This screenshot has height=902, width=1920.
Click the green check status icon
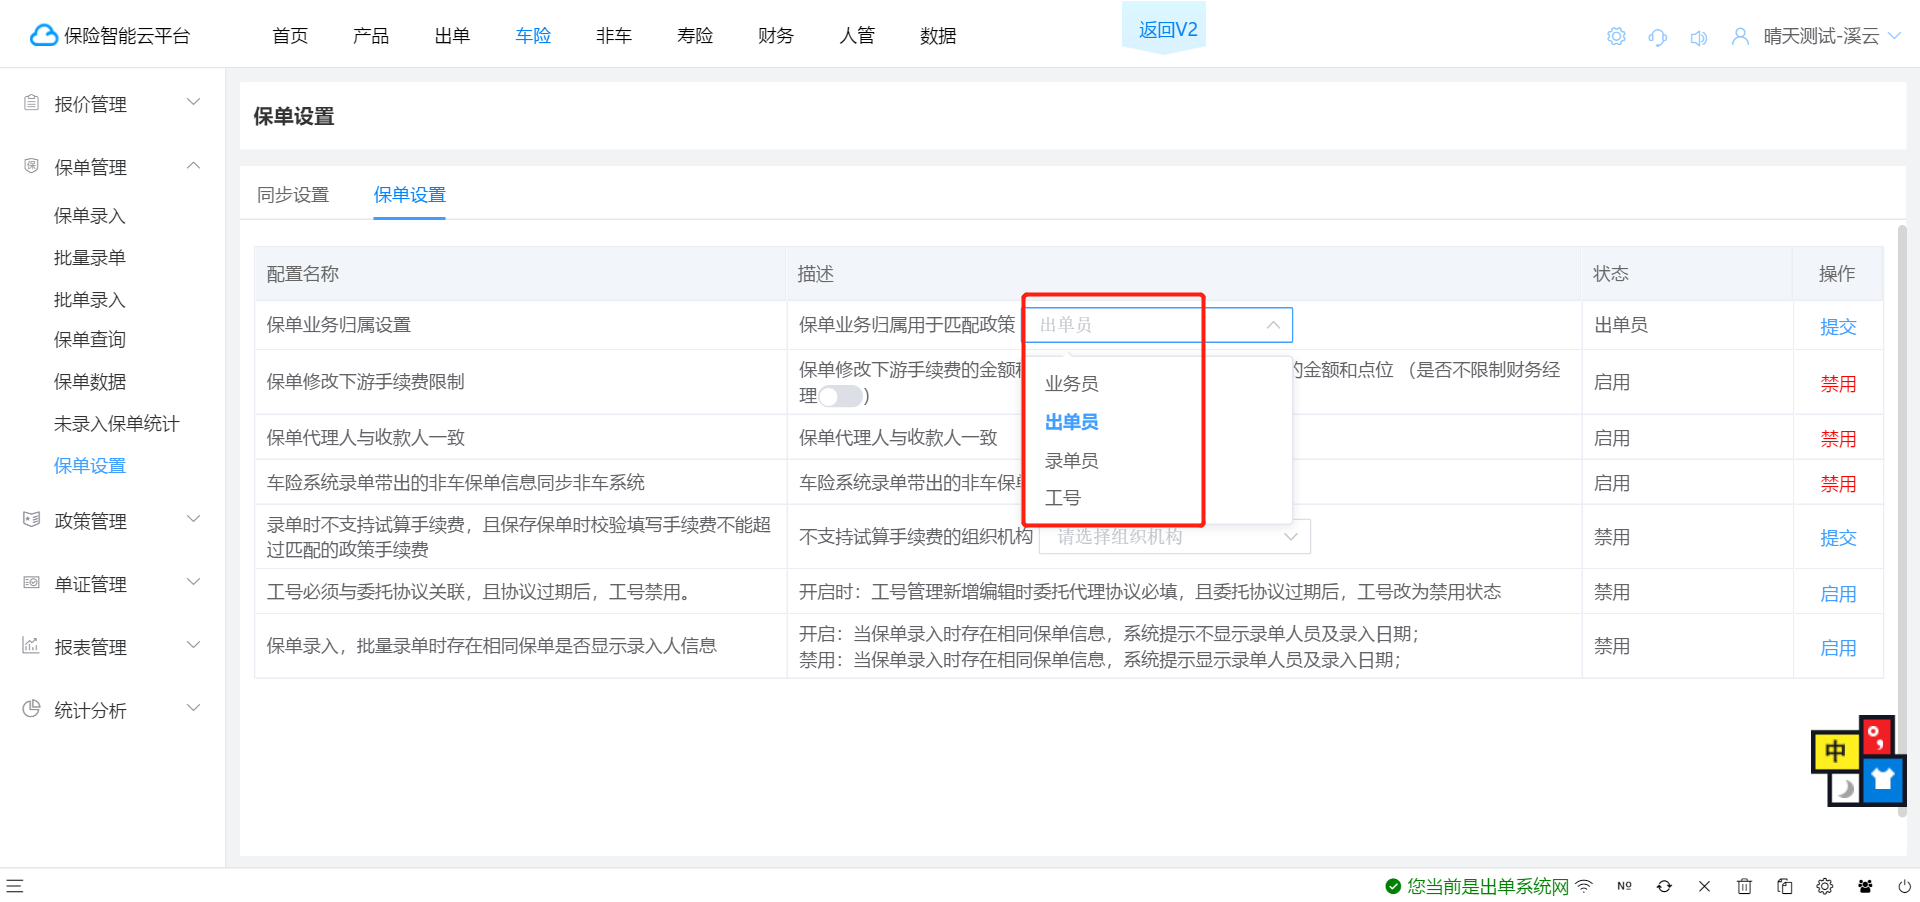[1392, 886]
